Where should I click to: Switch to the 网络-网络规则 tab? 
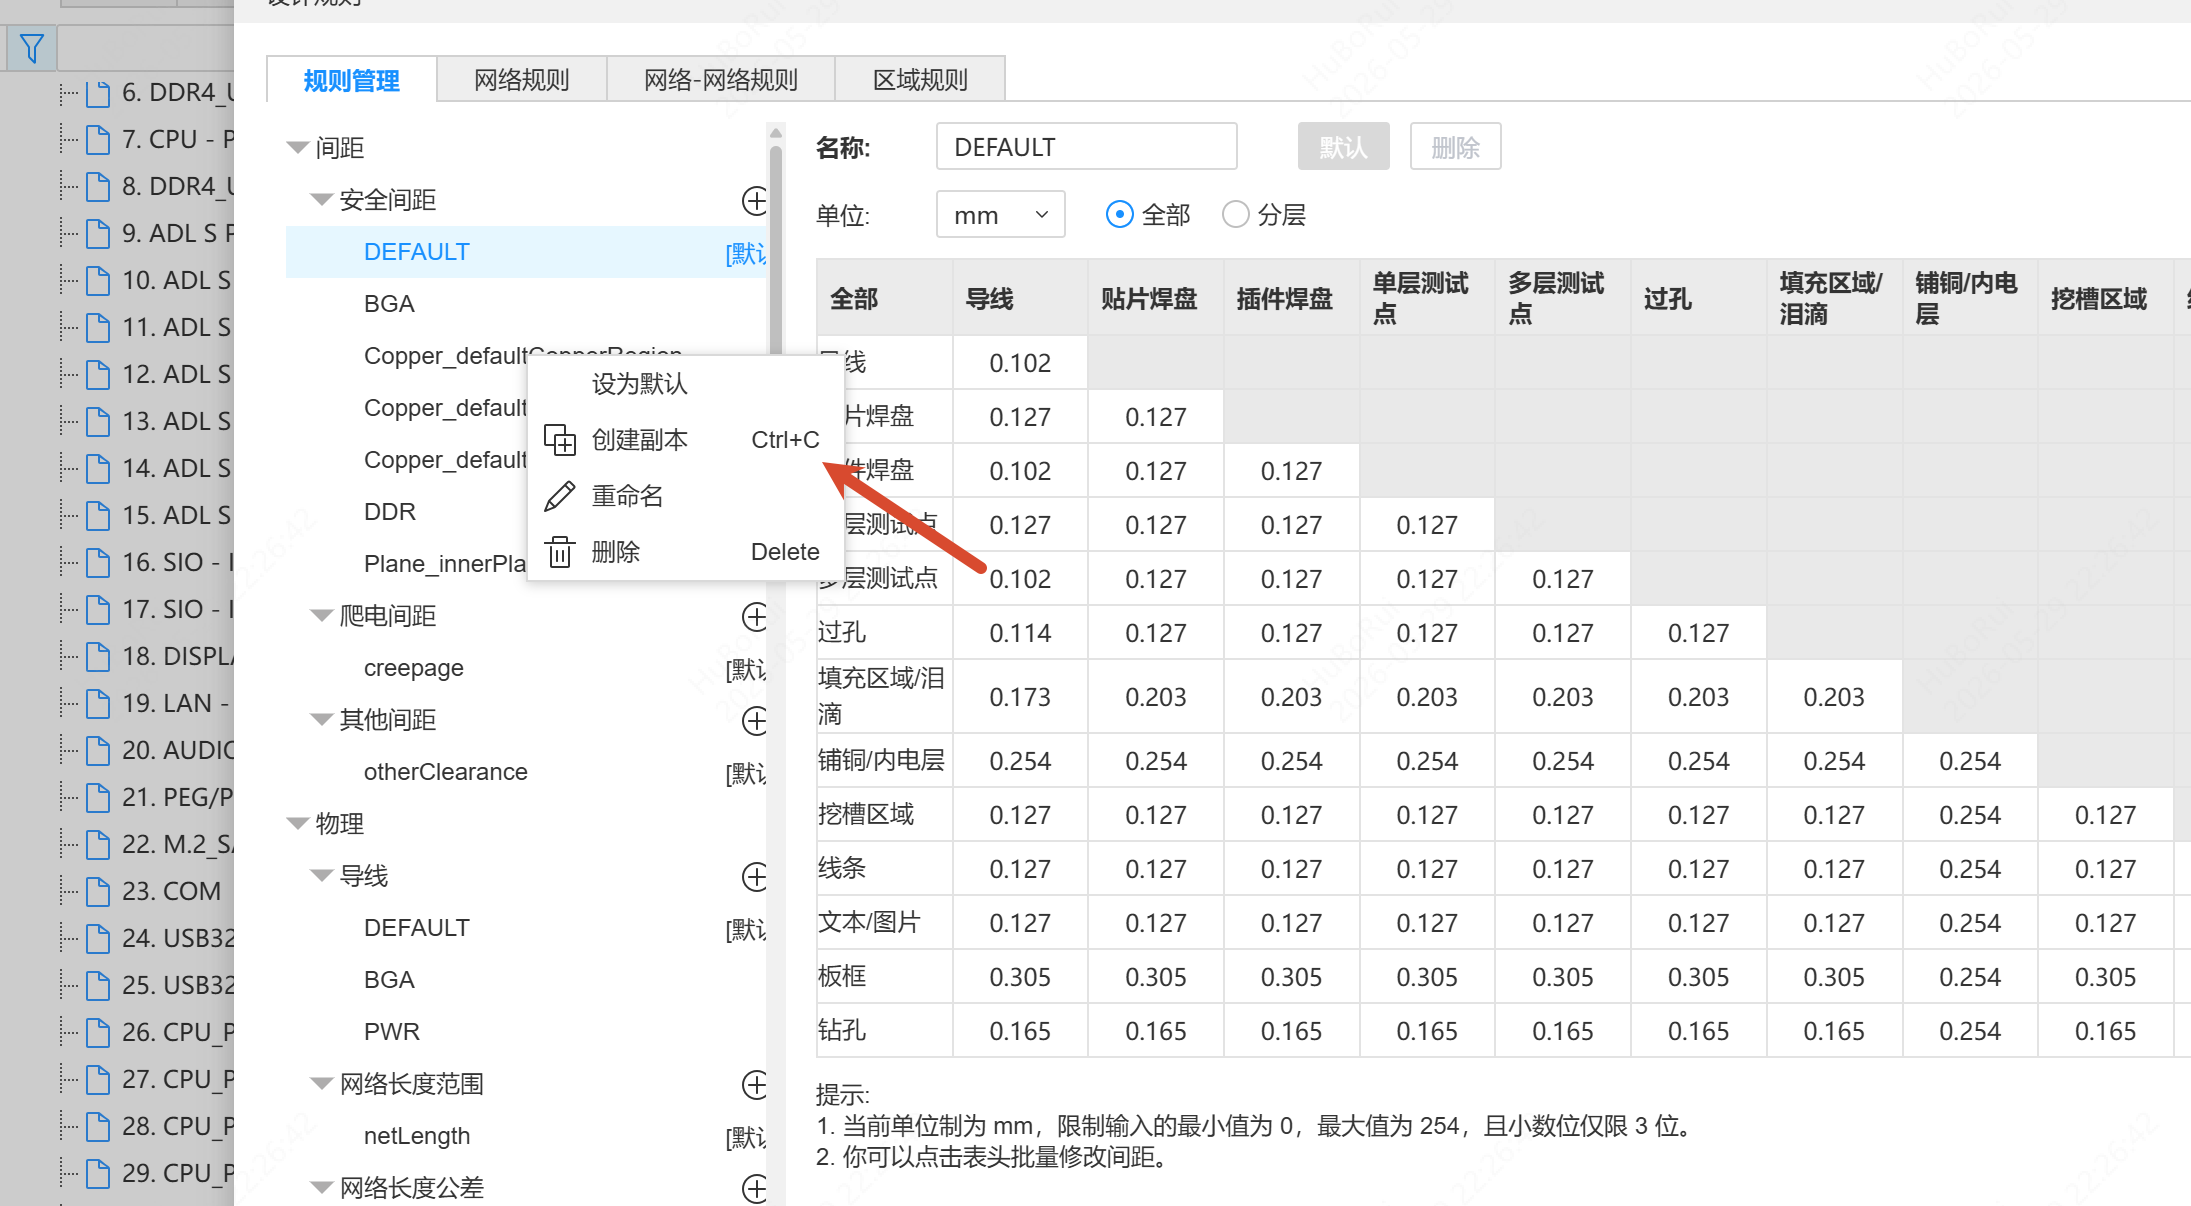[x=721, y=80]
